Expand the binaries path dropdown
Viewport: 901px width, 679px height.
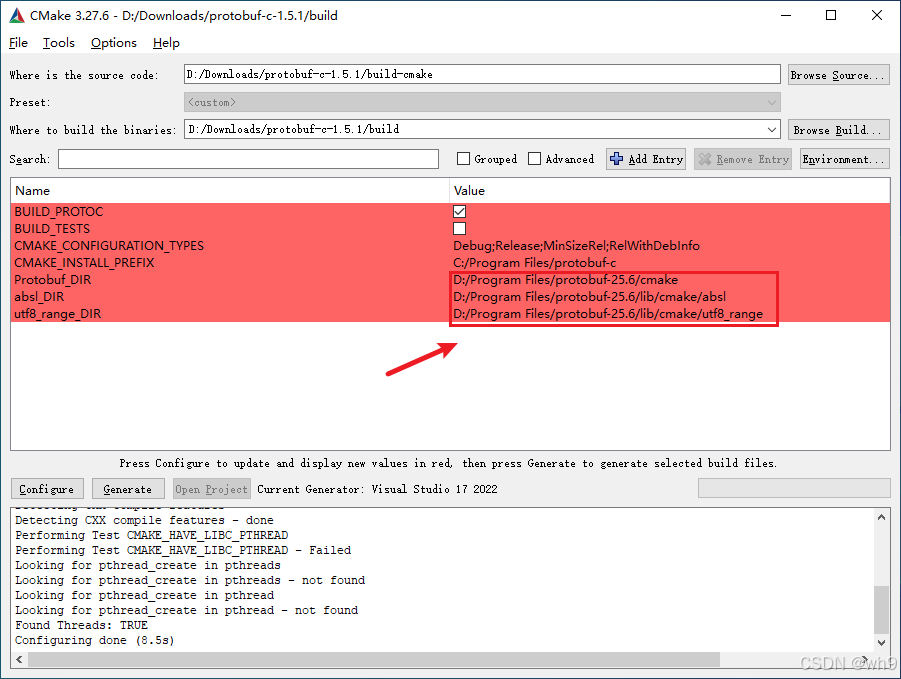click(771, 129)
